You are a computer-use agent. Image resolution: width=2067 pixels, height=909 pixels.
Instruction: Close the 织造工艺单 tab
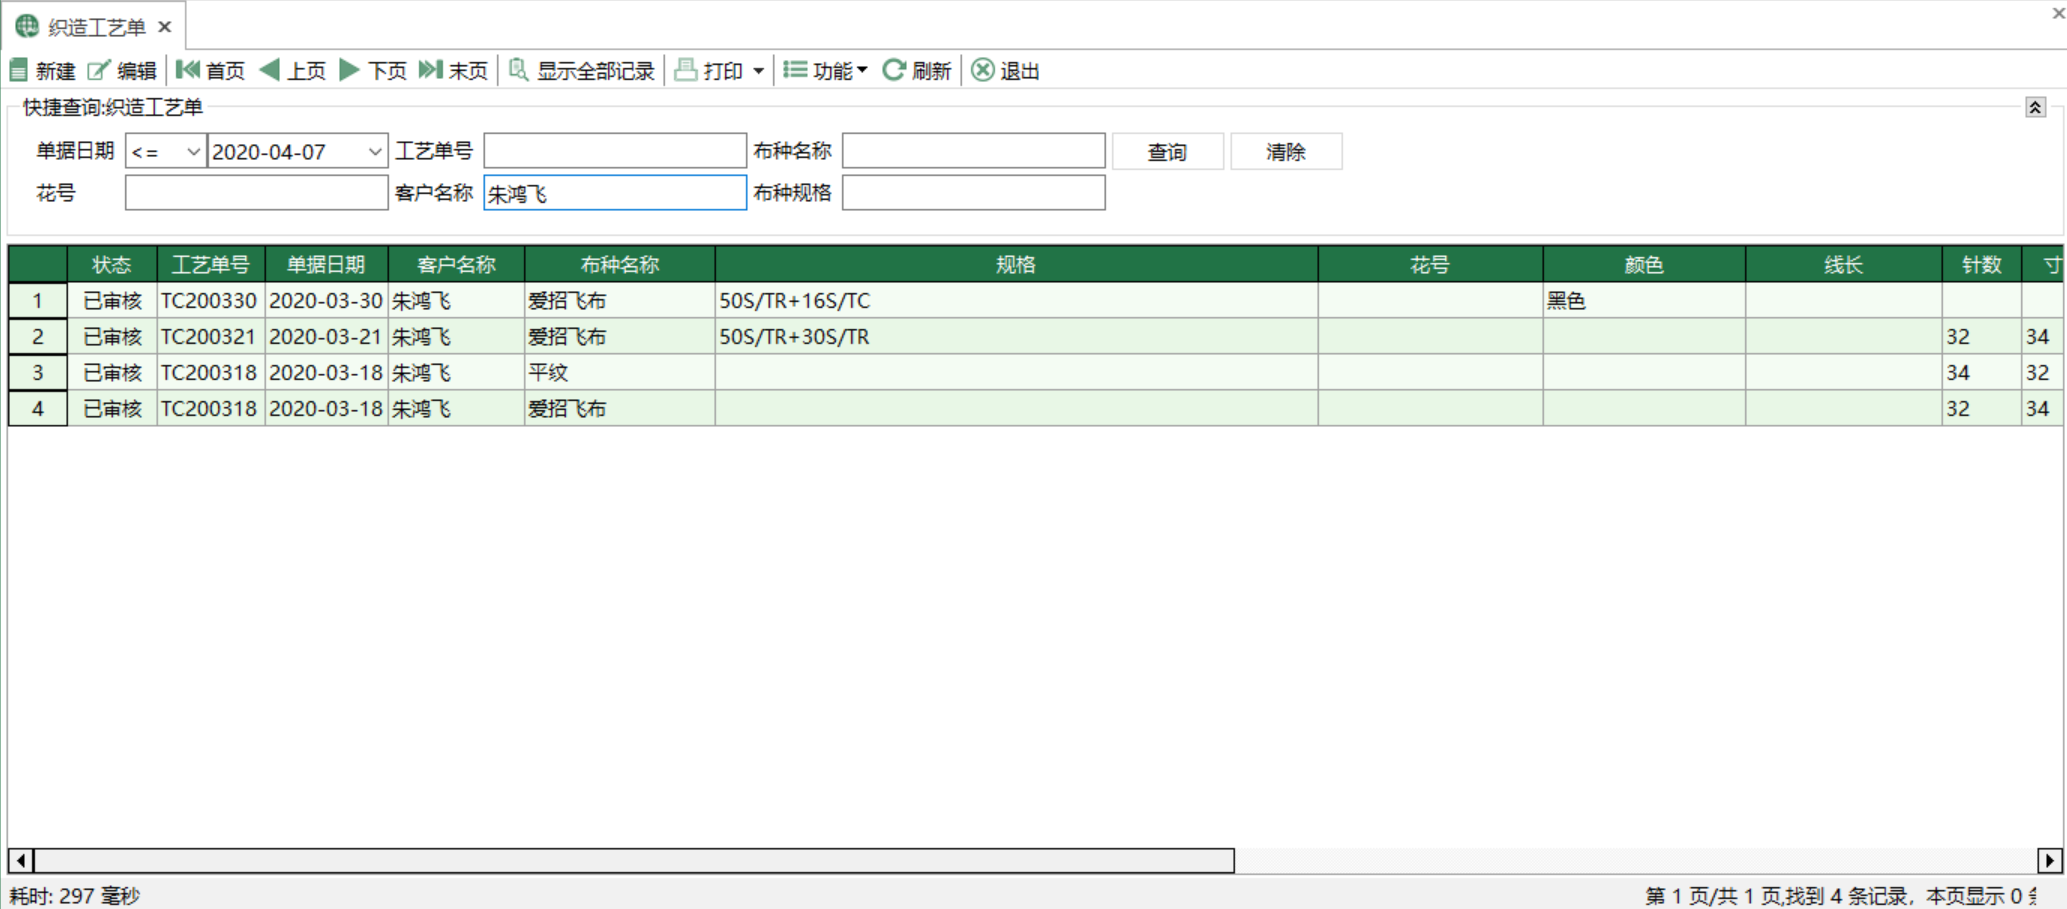(165, 27)
